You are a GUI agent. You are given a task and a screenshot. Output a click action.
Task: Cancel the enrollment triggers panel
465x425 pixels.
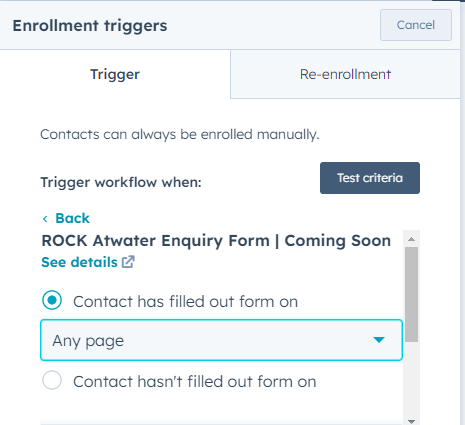tap(416, 25)
